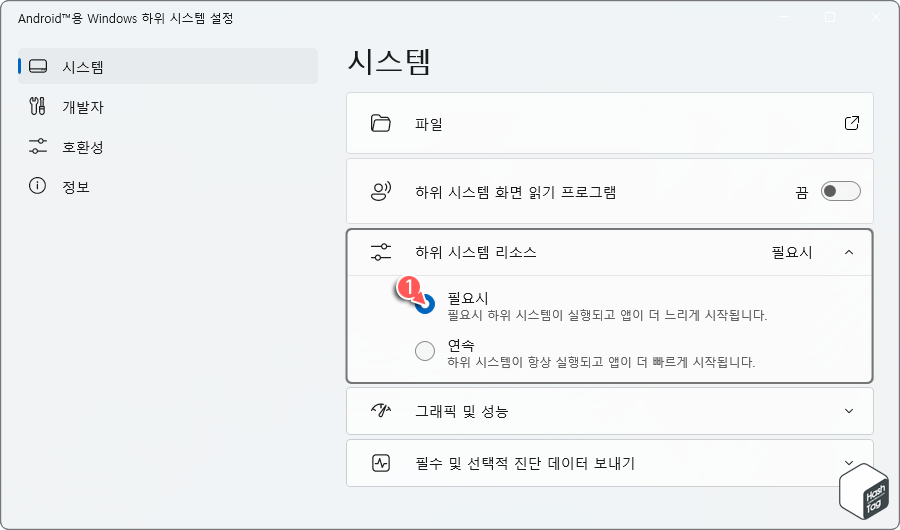Click the gauge icon in 그래픽 및 성능
900x530 pixels.
[x=381, y=411]
